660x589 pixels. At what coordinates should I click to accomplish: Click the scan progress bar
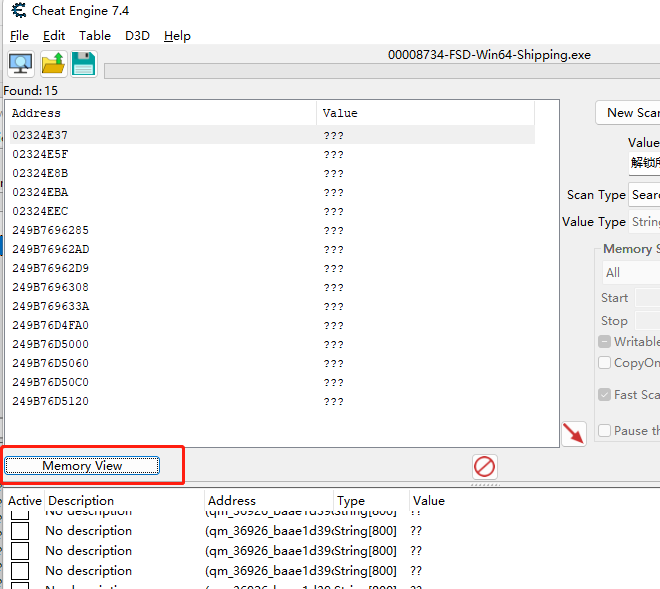pos(382,71)
